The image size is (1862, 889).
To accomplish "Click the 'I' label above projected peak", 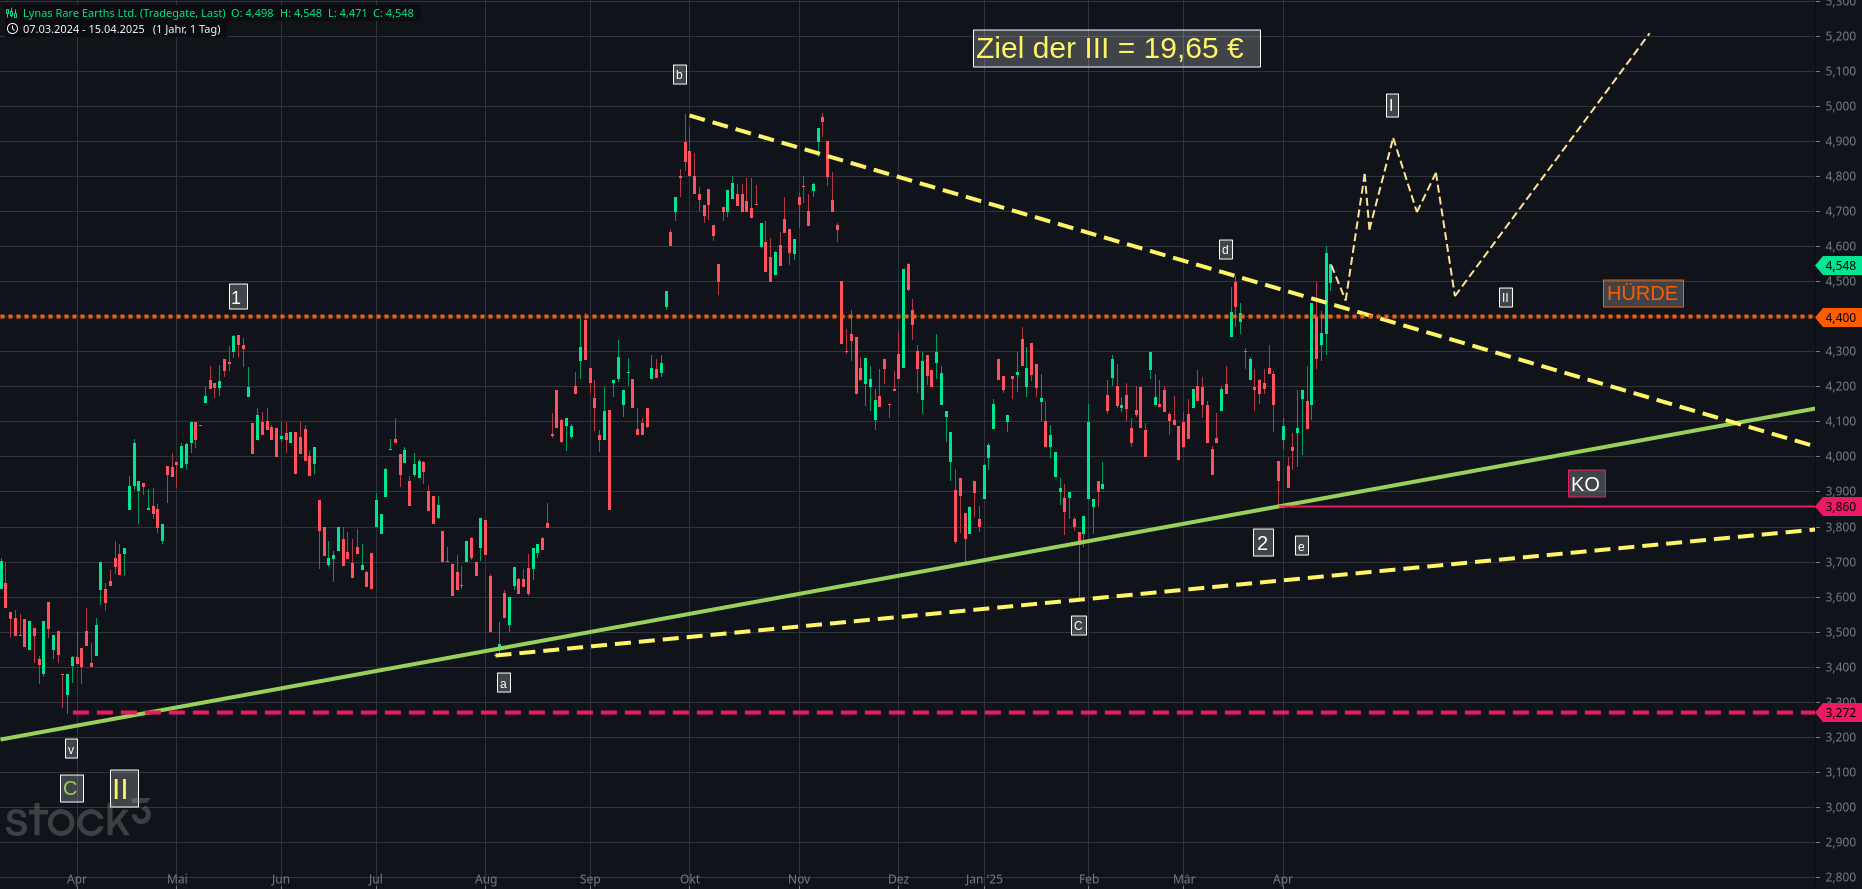I will coord(1391,105).
